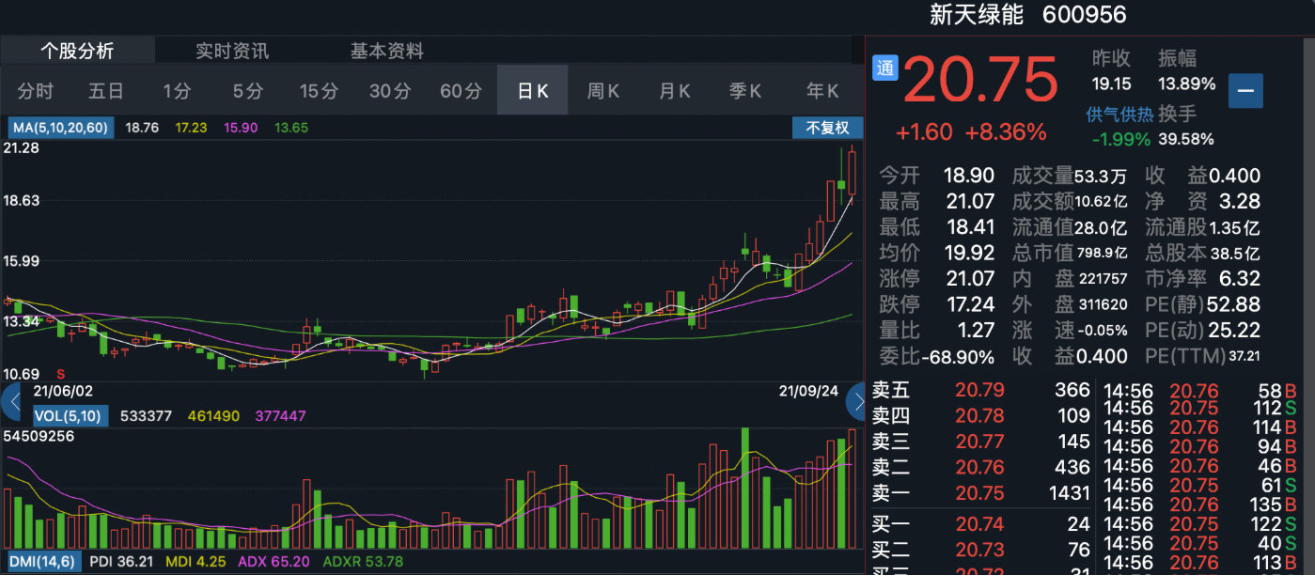The height and width of the screenshot is (576, 1315).
Task: Click the +8.36% change value
Action: 1005,132
